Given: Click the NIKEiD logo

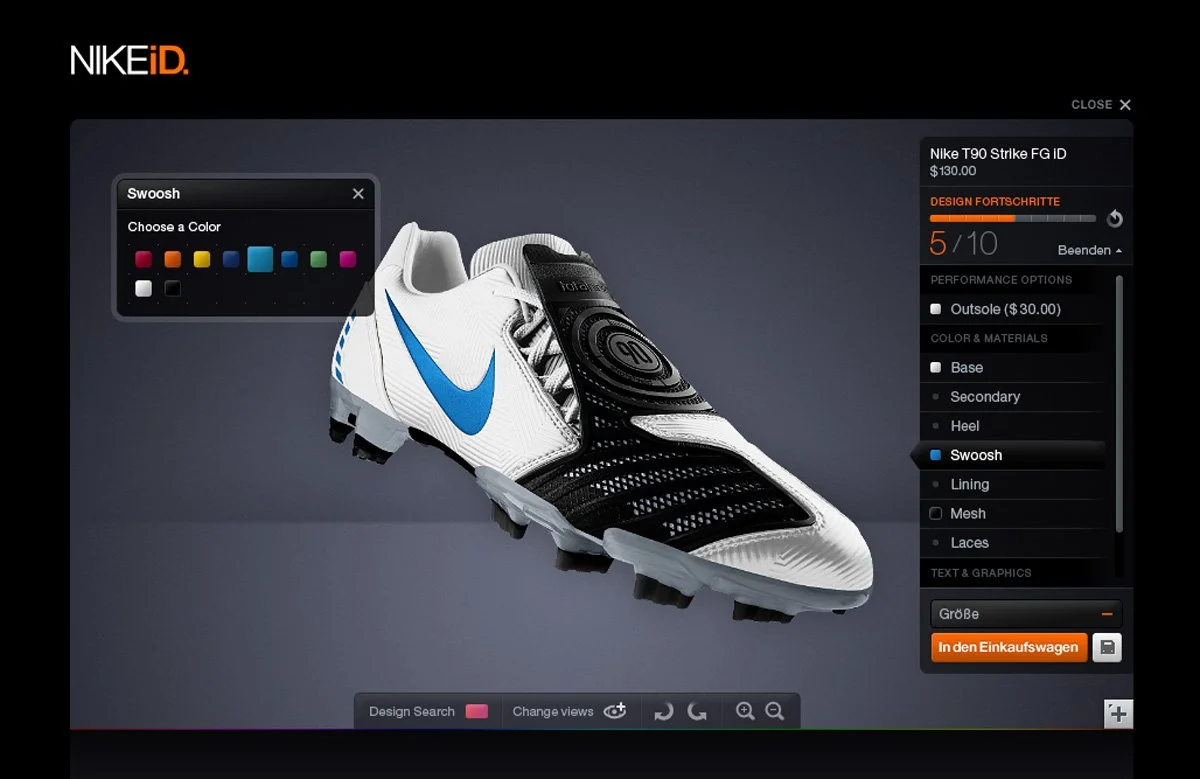Looking at the screenshot, I should tap(129, 60).
